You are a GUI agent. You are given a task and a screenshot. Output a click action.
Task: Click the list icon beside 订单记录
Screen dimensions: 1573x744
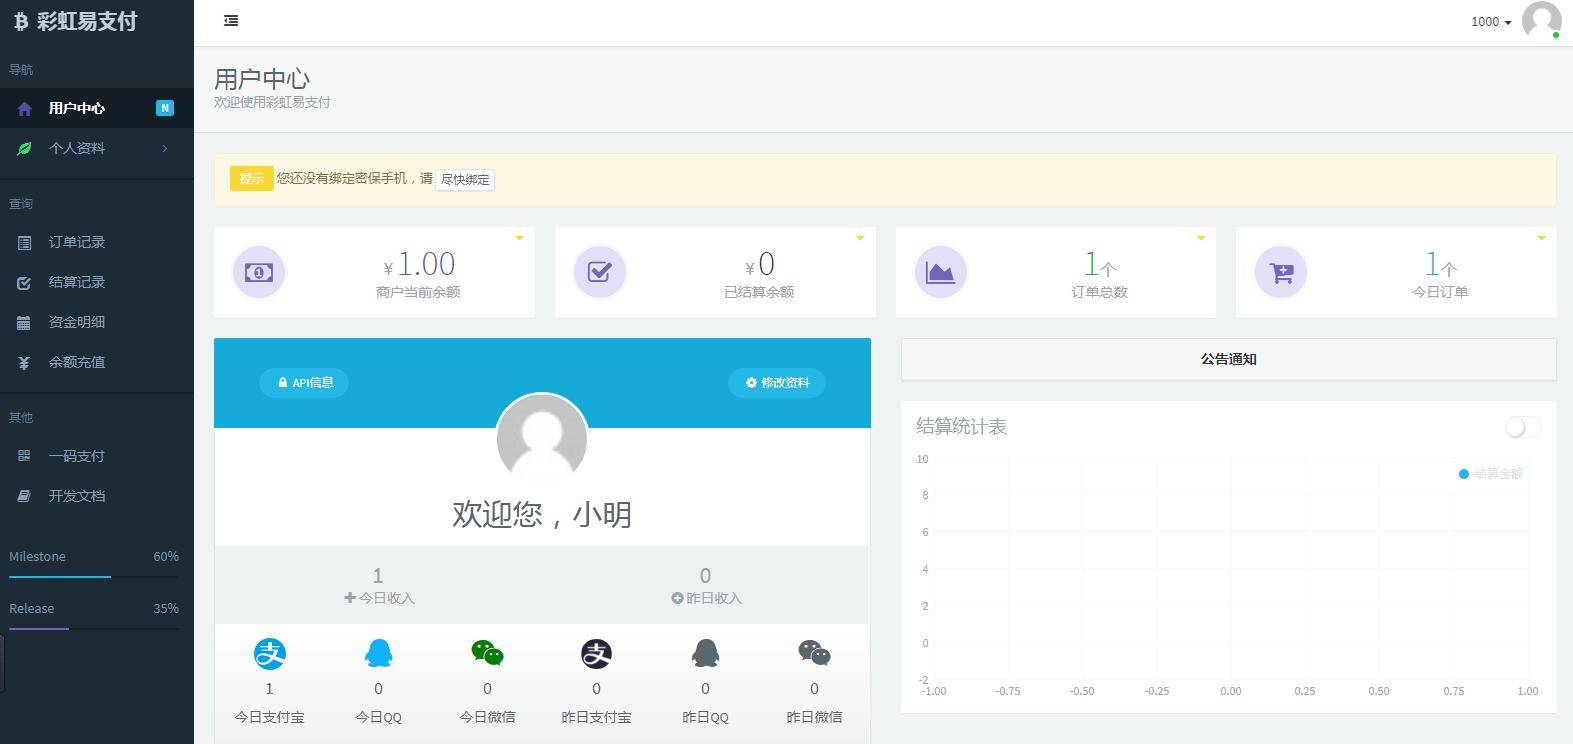coord(24,242)
